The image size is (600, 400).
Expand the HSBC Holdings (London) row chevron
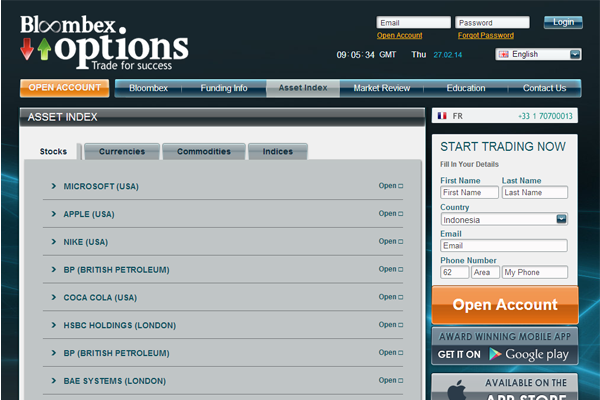pos(54,325)
